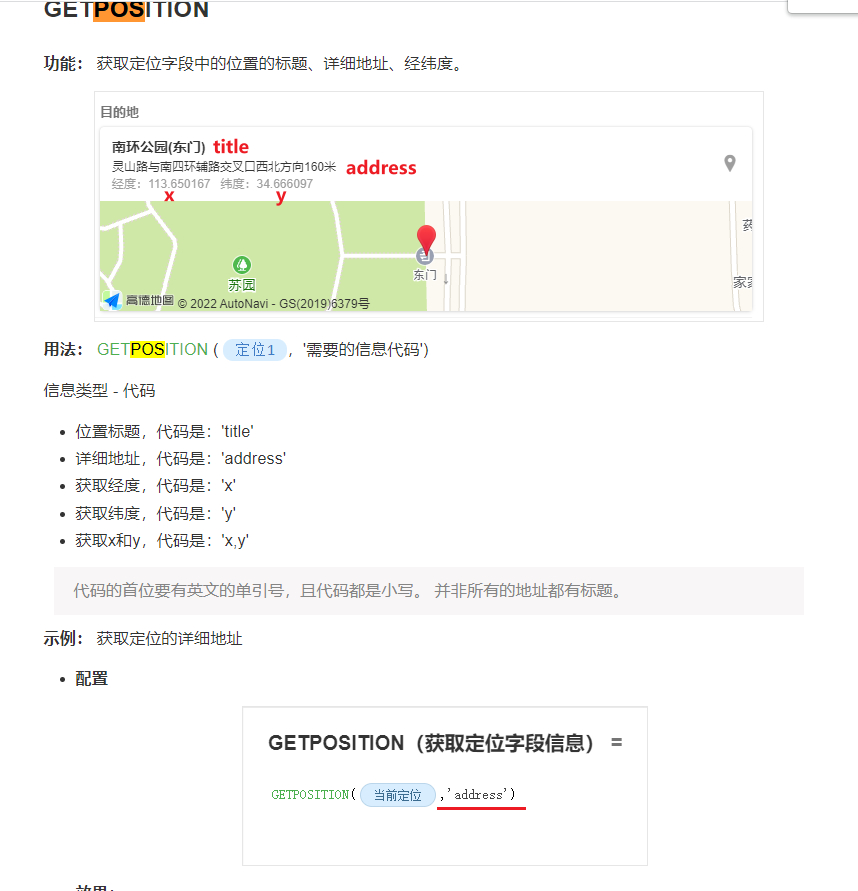Viewport: 858px width, 891px height.
Task: Click the latitude value 34.666097
Action: pyautogui.click(x=285, y=184)
